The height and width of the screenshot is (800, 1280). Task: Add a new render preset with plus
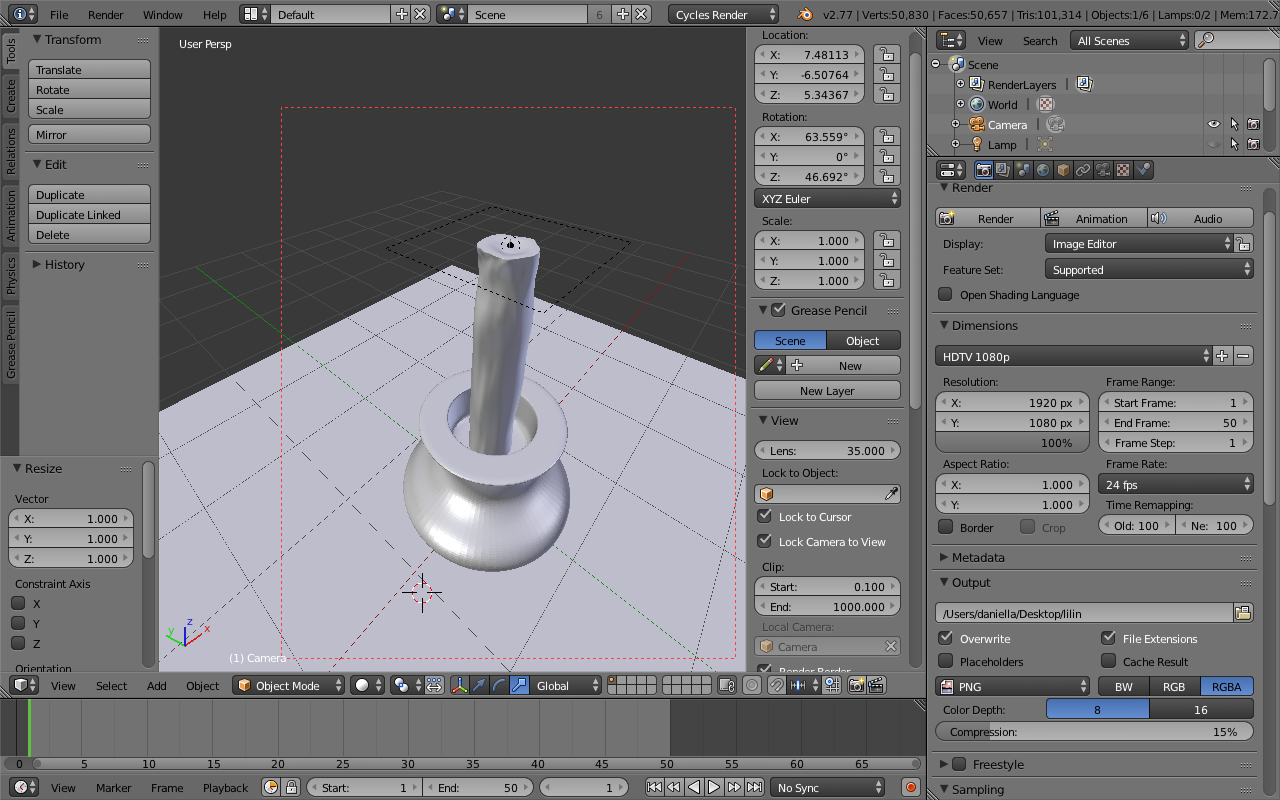(1223, 356)
